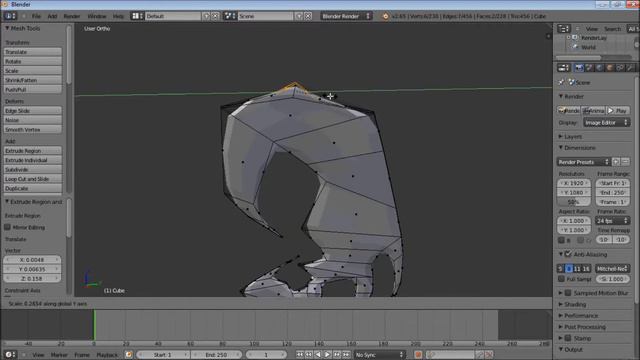Toggle the properties pin icon beside Scene
The image size is (640, 360).
562,82
